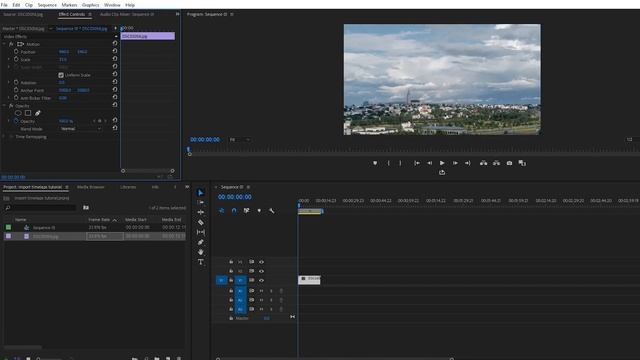Click the Lift button

point(484,163)
